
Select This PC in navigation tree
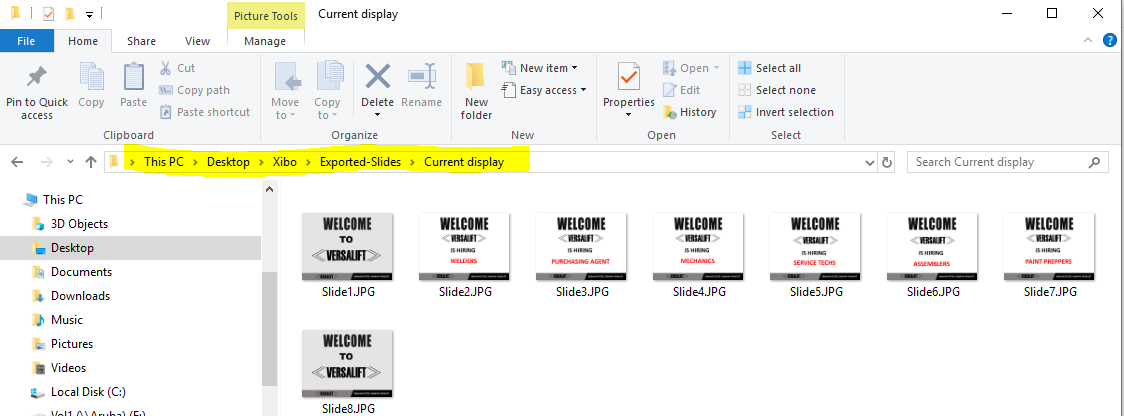click(x=62, y=200)
